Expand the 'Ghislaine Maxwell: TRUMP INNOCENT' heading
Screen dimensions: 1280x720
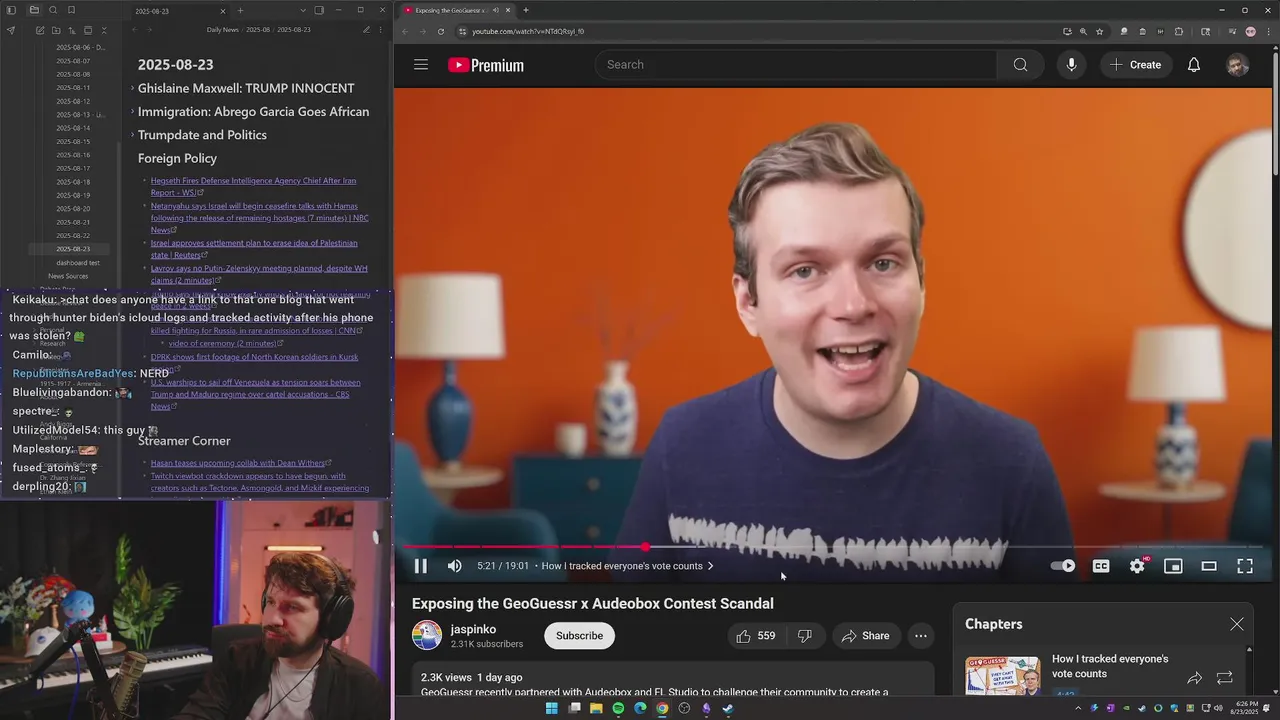coord(132,88)
